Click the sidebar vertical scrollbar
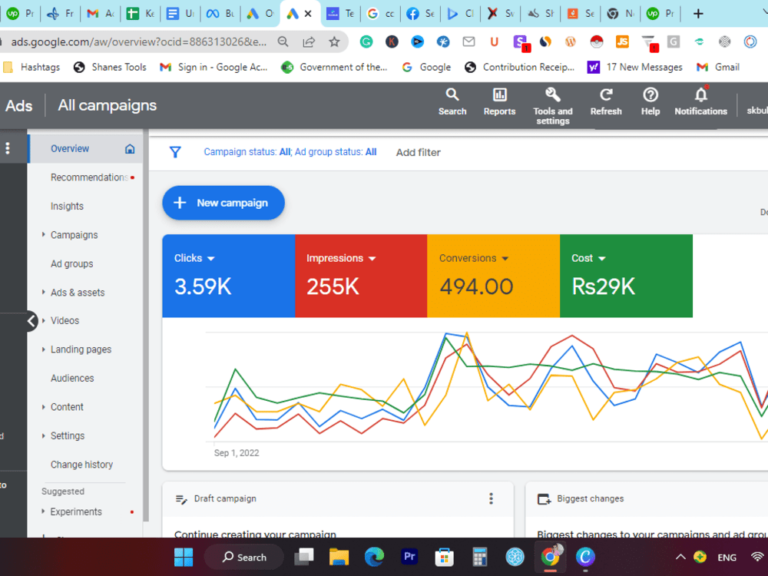Viewport: 768px width, 576px height. click(145, 323)
